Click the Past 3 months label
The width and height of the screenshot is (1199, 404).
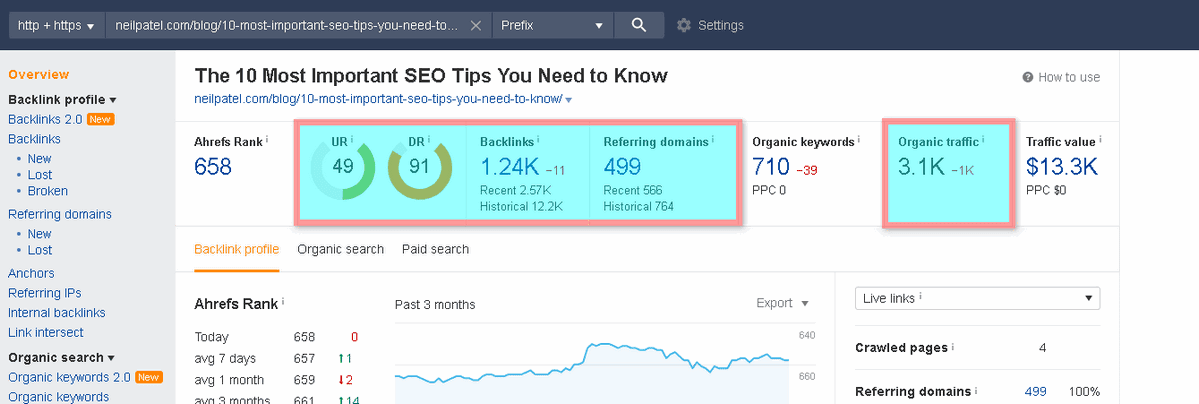(435, 305)
